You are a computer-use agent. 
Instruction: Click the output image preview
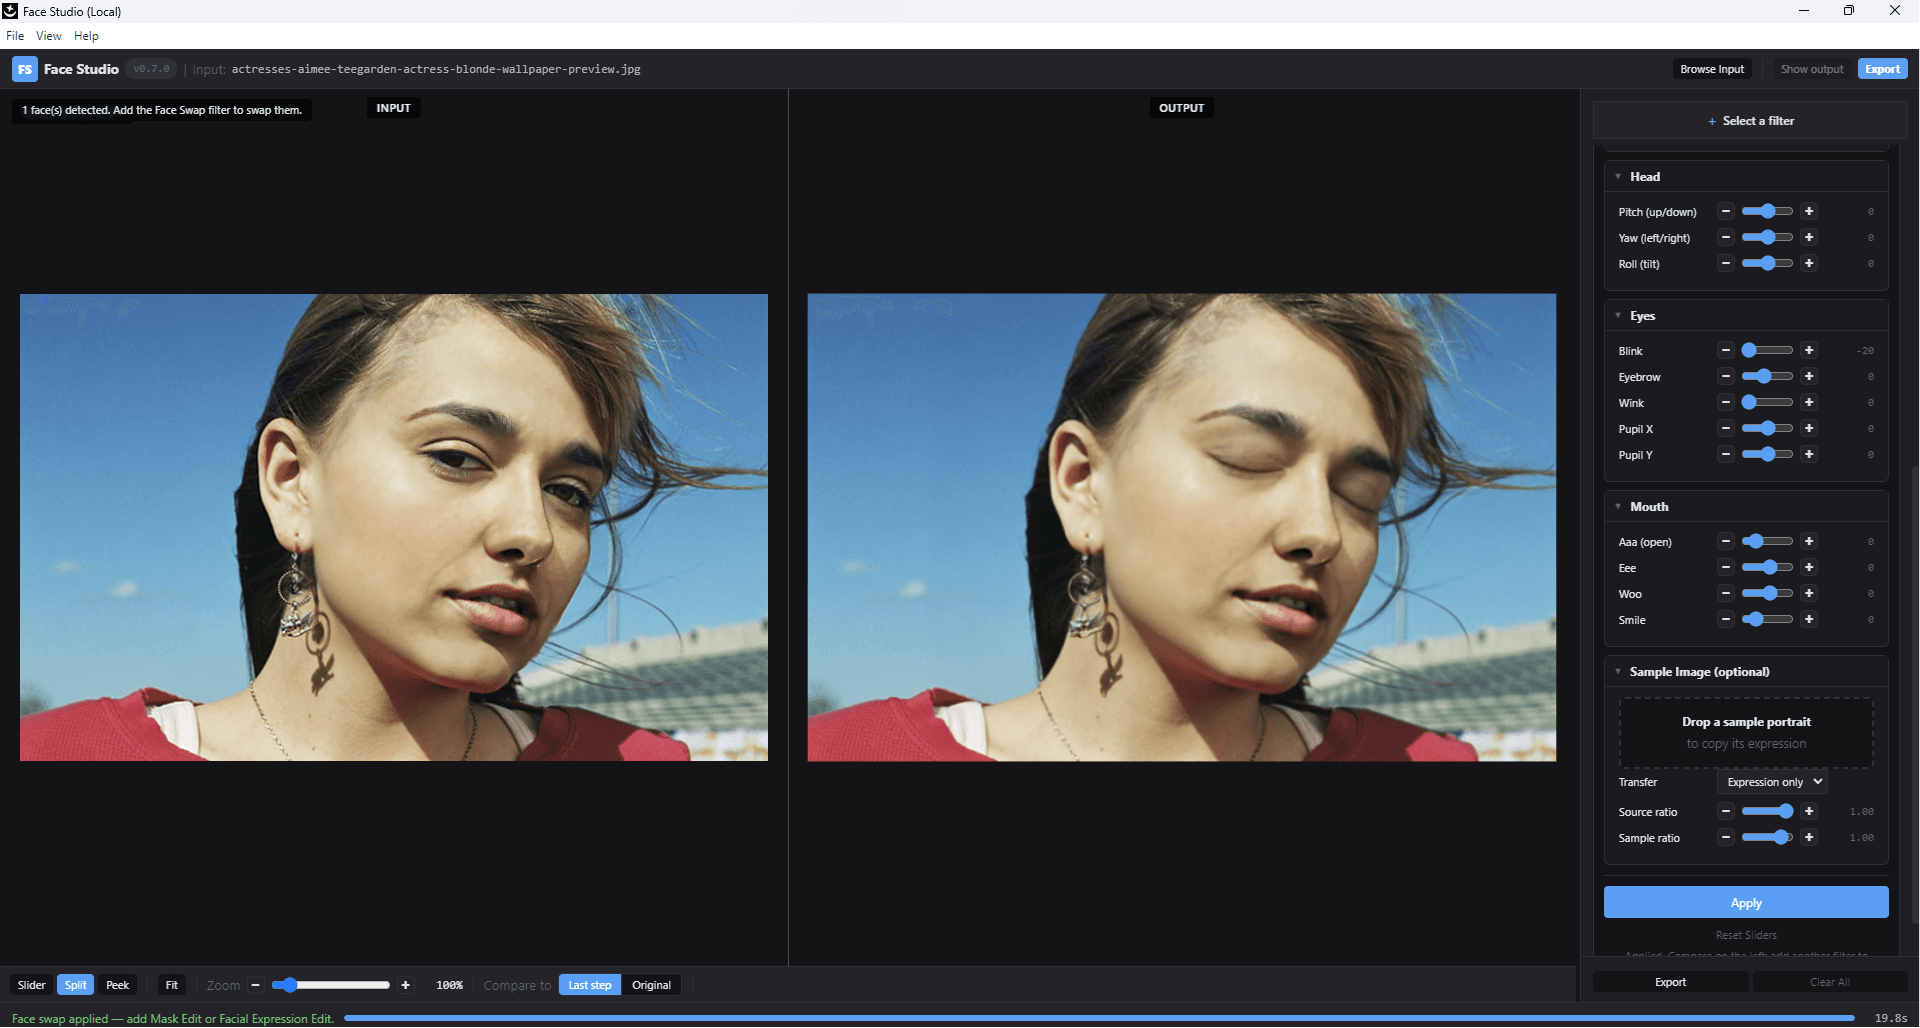[x=1182, y=527]
